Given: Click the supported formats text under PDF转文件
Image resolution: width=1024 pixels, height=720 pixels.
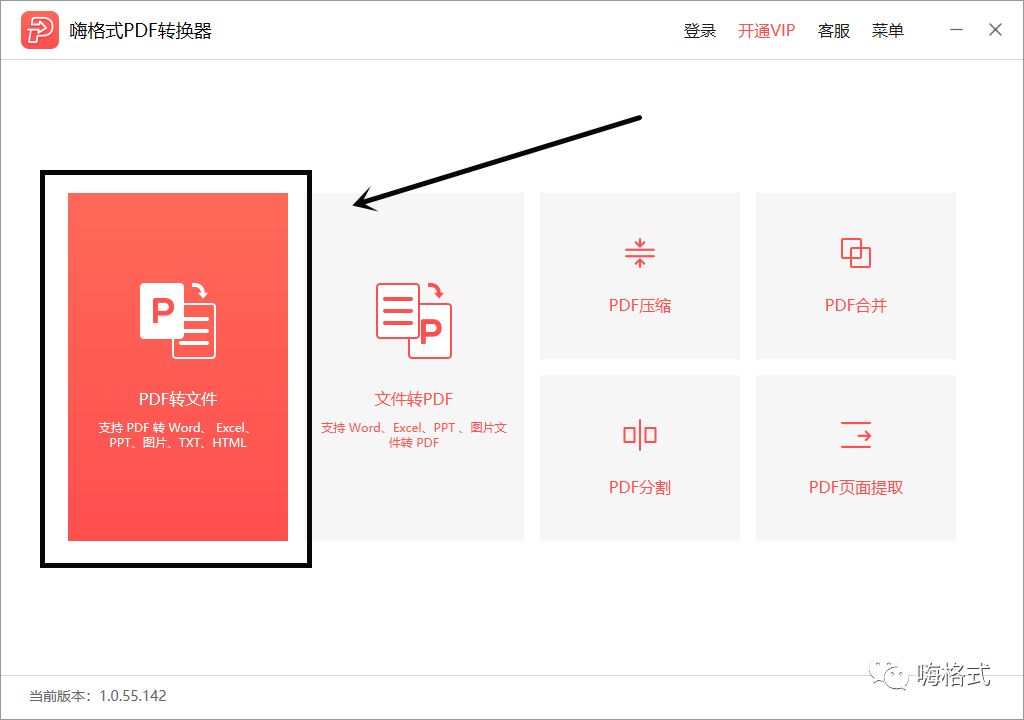Looking at the screenshot, I should tap(176, 434).
